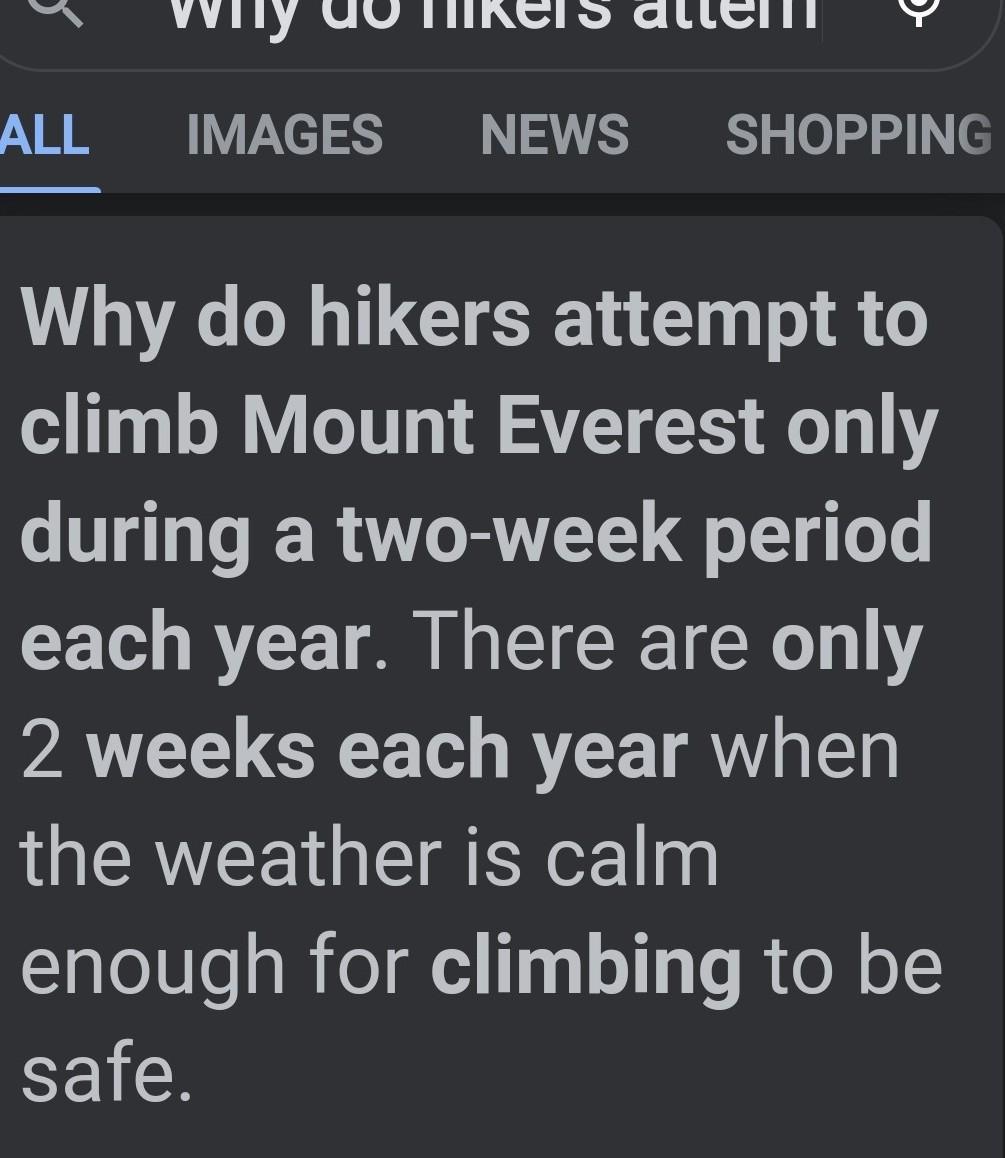Tap the microphone voice search icon

click(917, 9)
